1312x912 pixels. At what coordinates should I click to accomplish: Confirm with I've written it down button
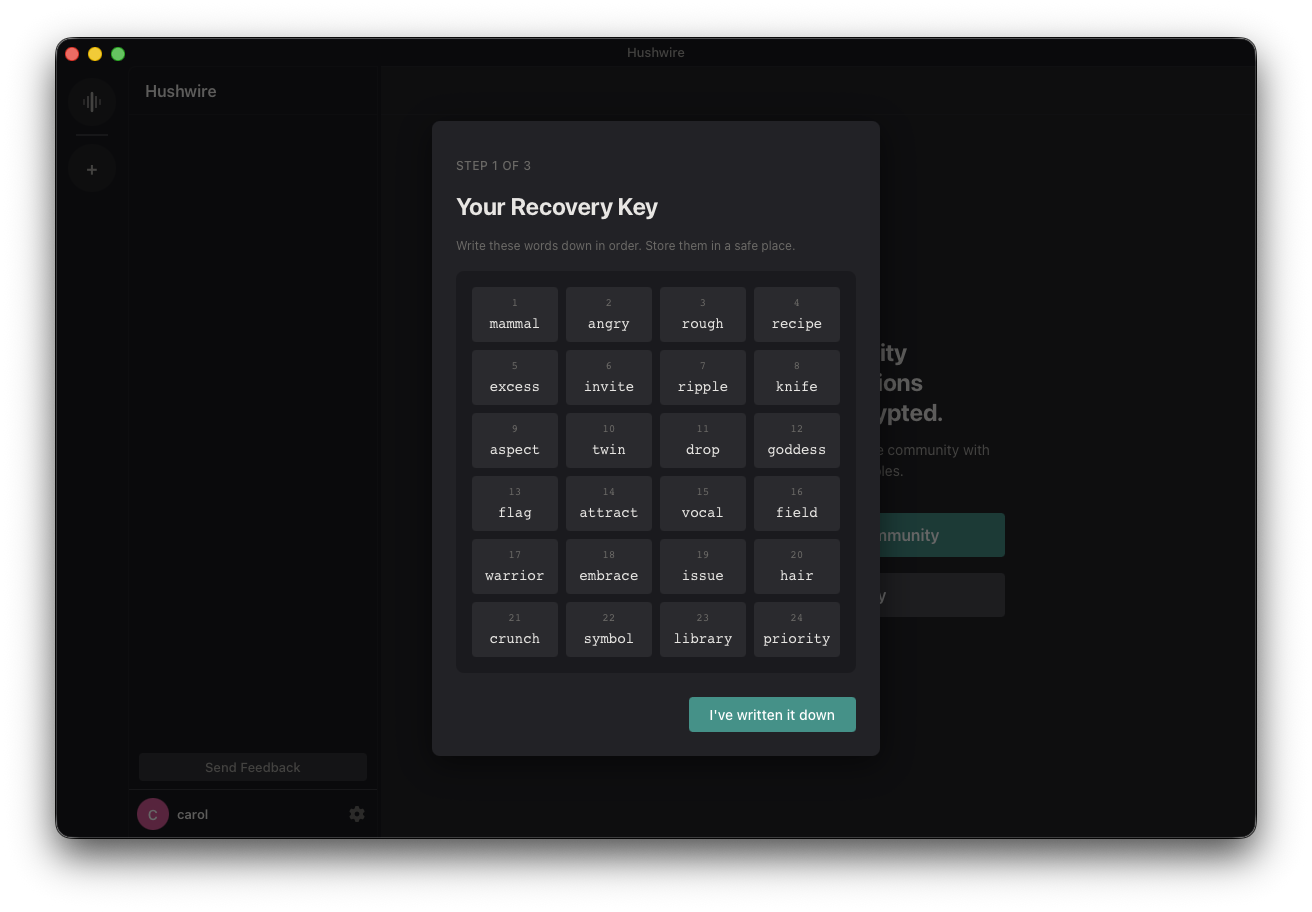pos(772,714)
